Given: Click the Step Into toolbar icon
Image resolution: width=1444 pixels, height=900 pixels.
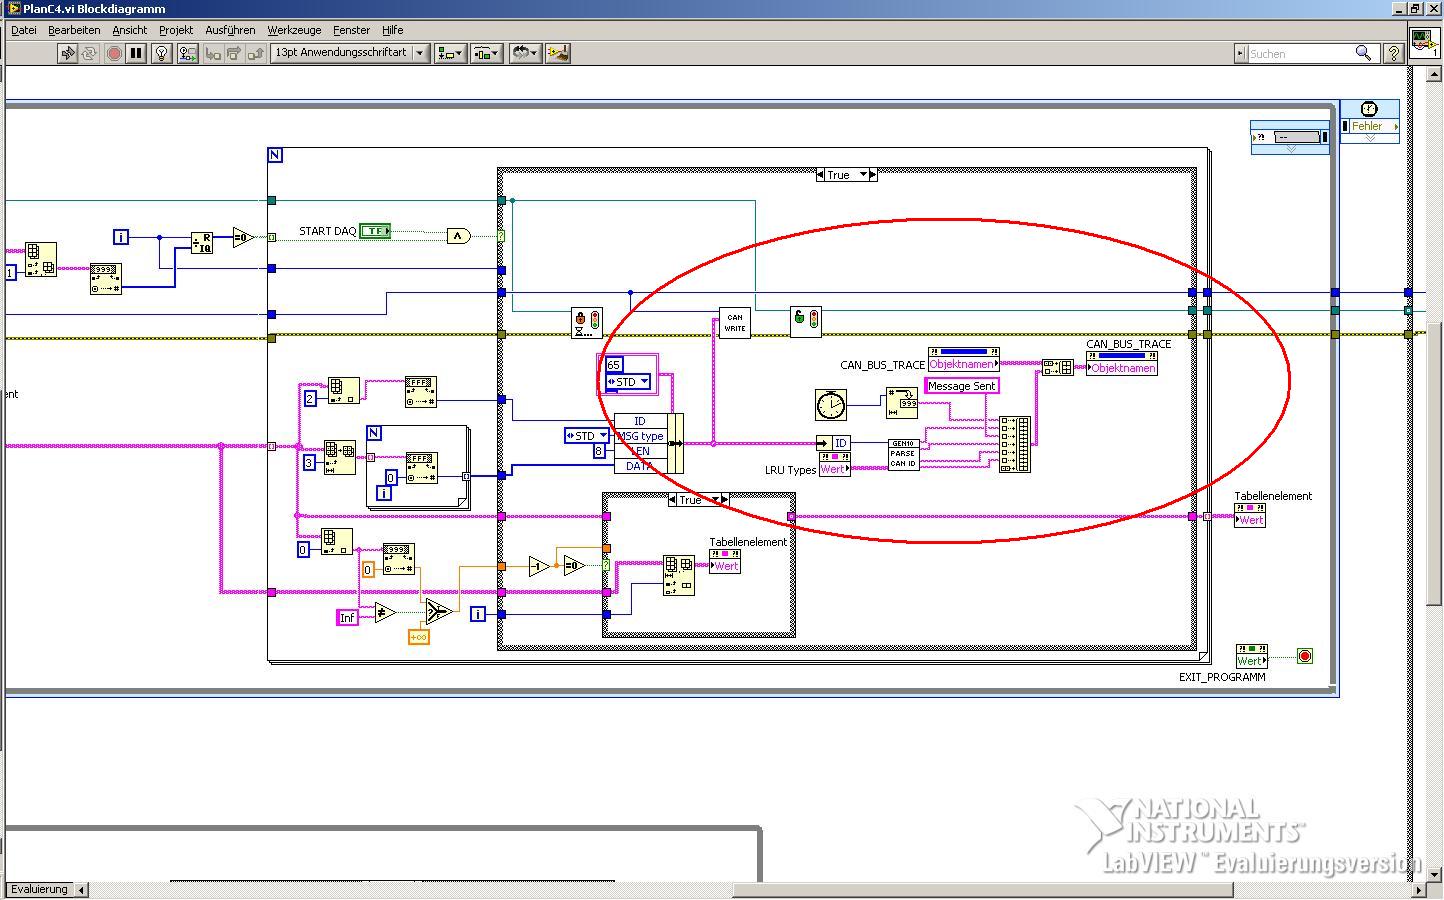Looking at the screenshot, I should [x=213, y=53].
